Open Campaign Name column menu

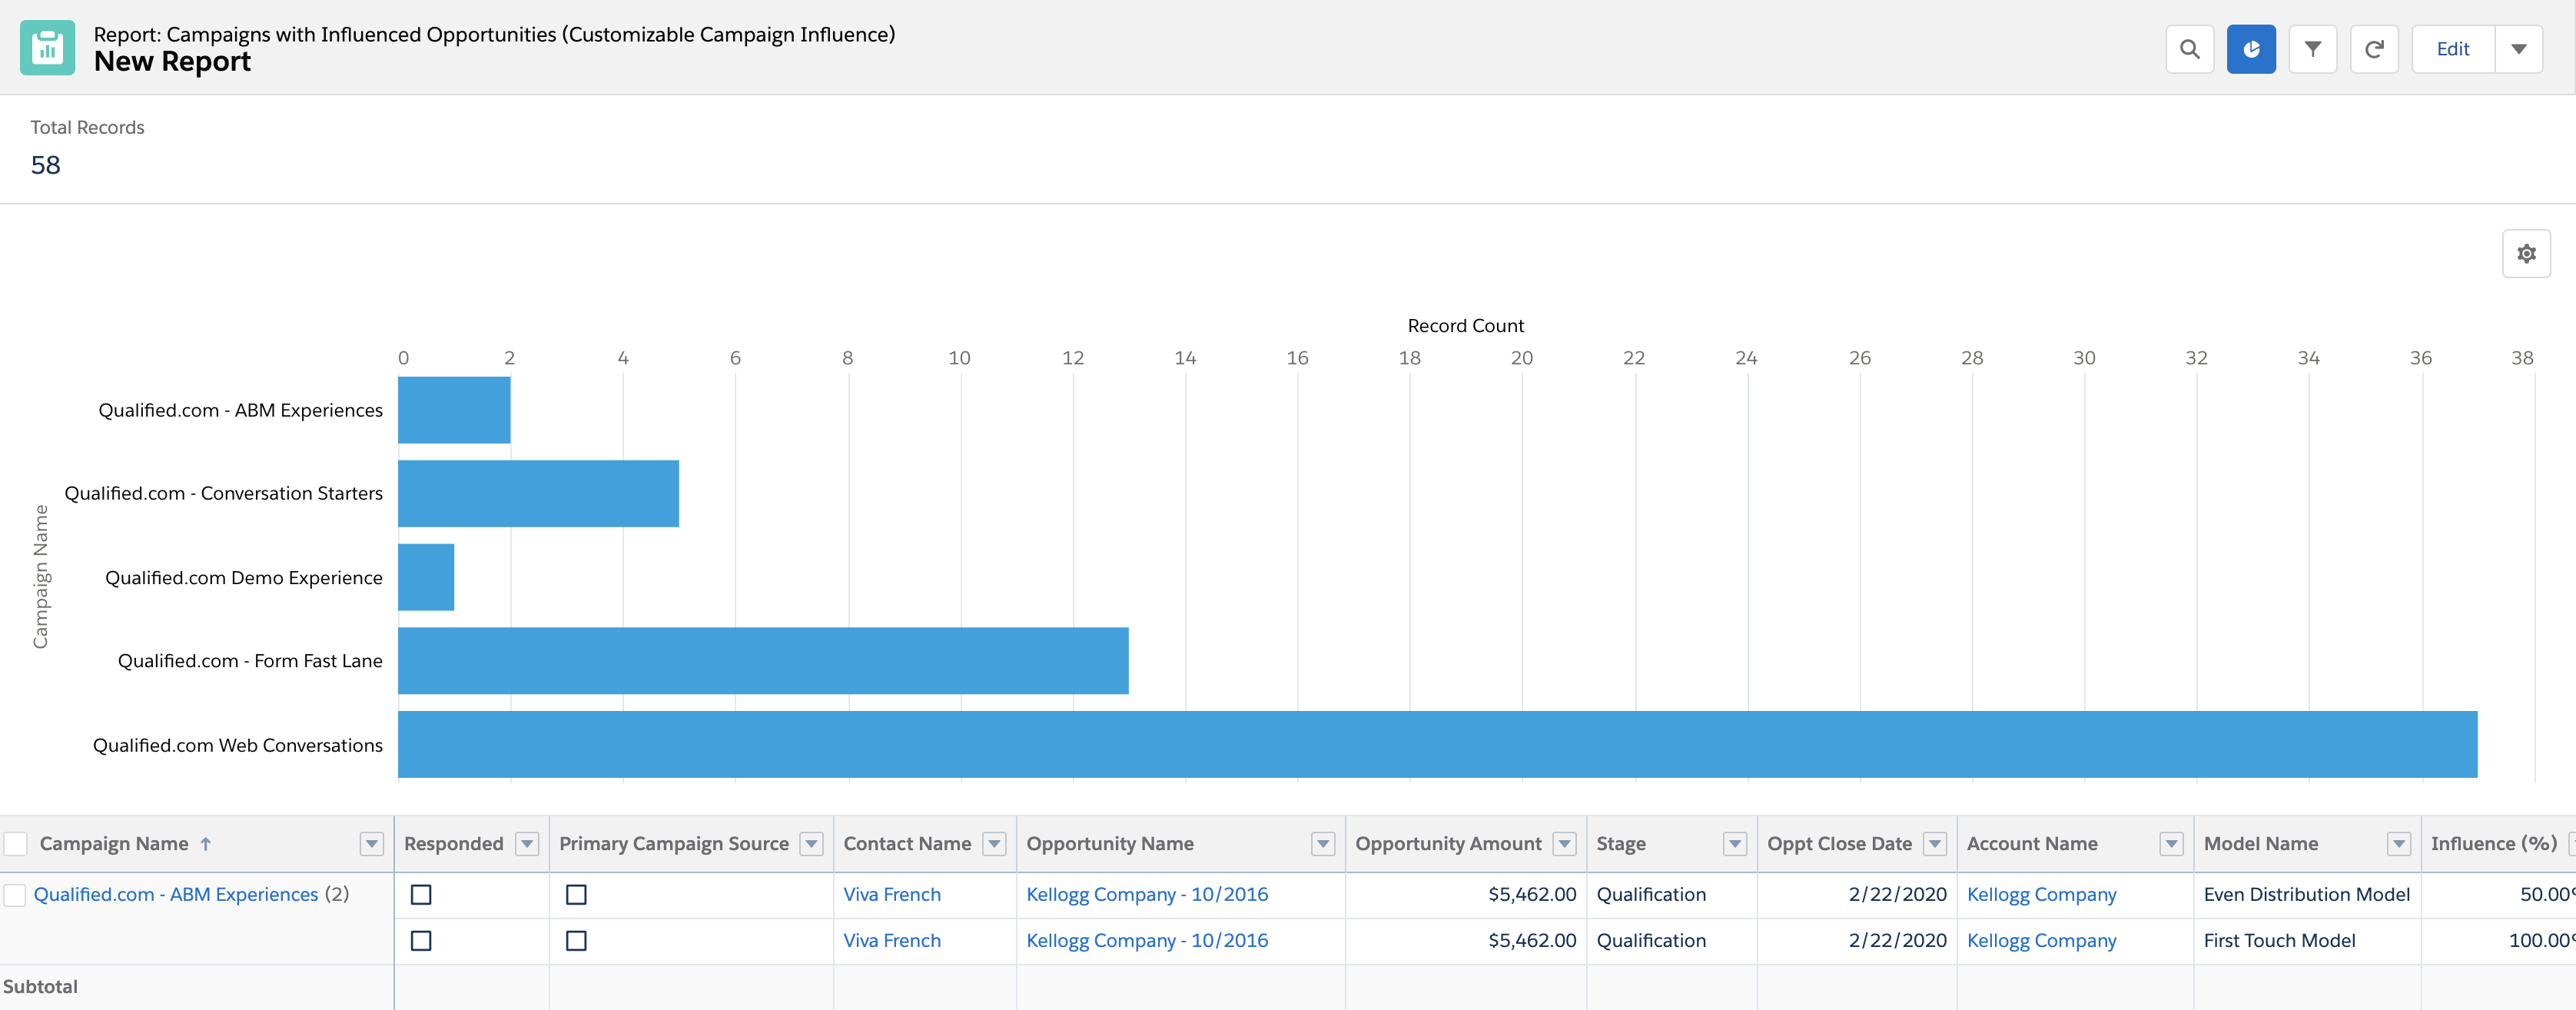(371, 844)
